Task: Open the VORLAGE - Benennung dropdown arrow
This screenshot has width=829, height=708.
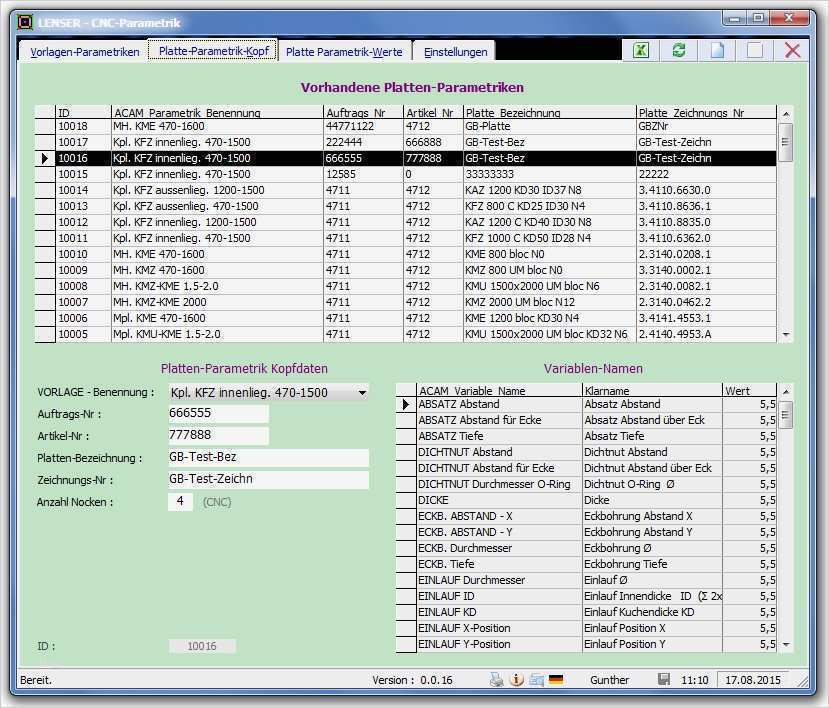Action: 363,393
